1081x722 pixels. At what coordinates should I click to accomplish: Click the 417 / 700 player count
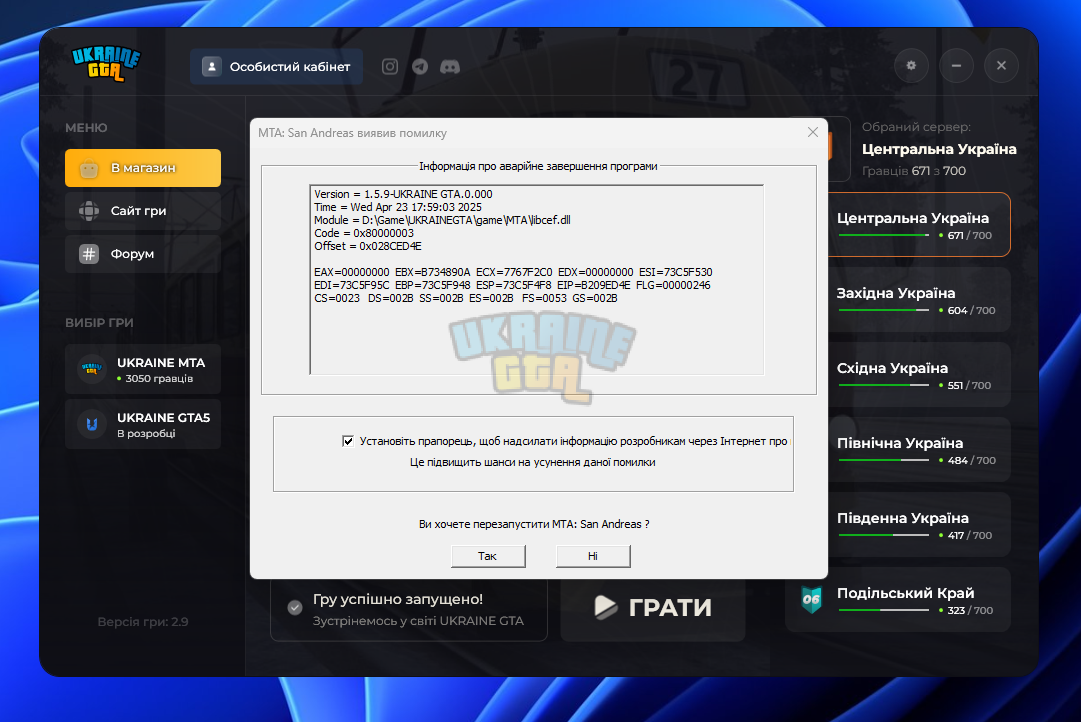point(970,535)
